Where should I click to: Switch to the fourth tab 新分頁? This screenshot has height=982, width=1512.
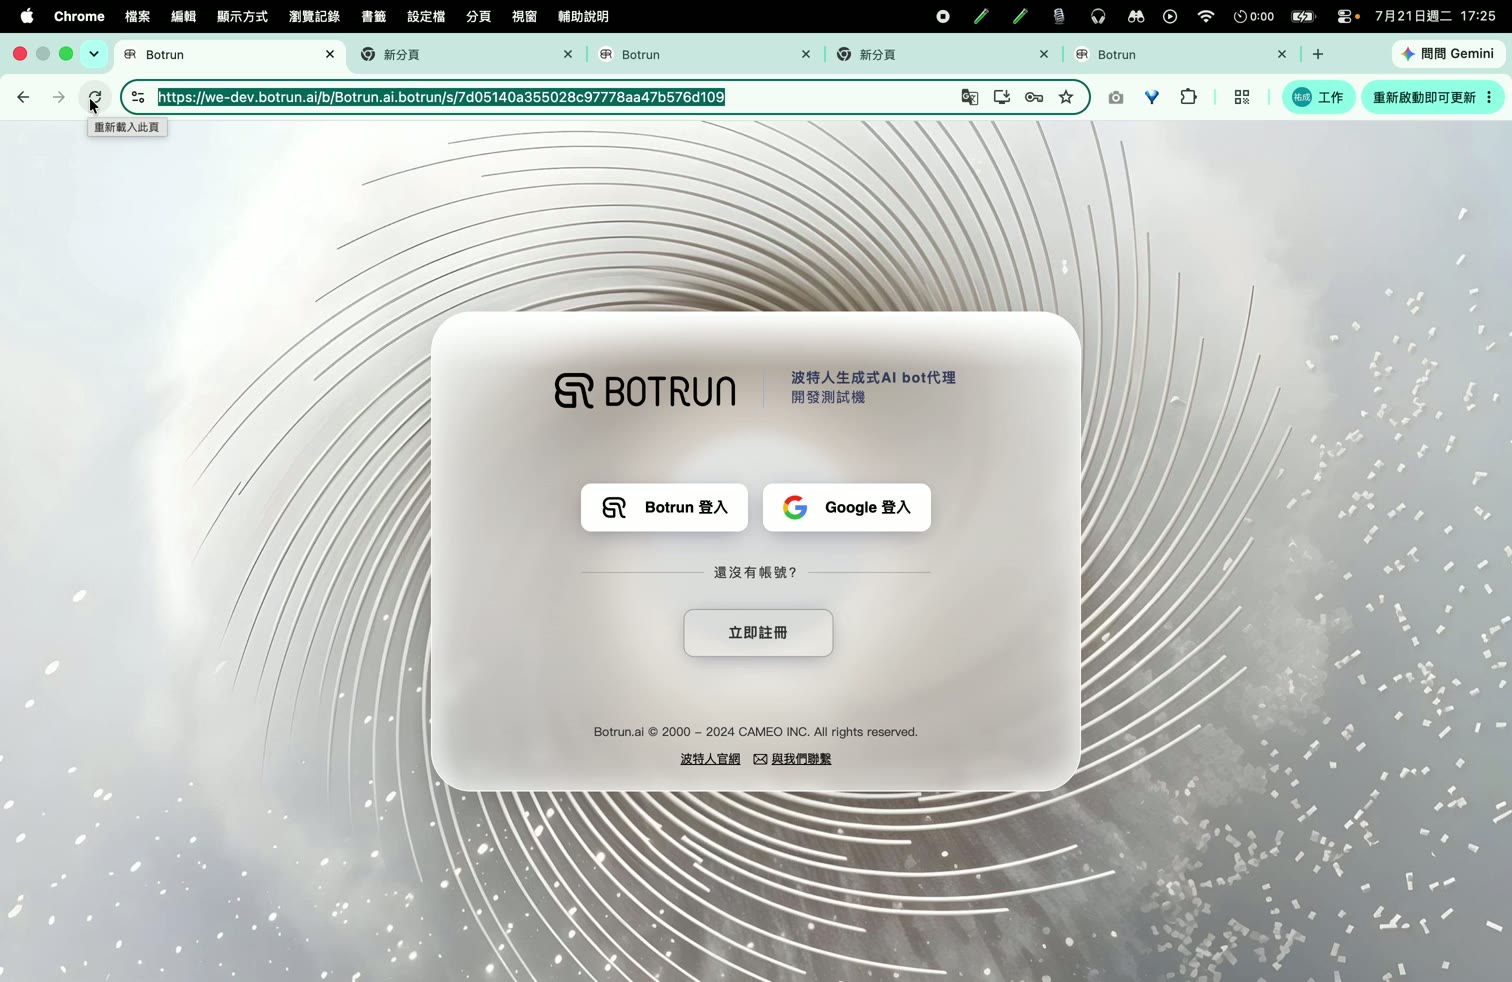tap(942, 54)
